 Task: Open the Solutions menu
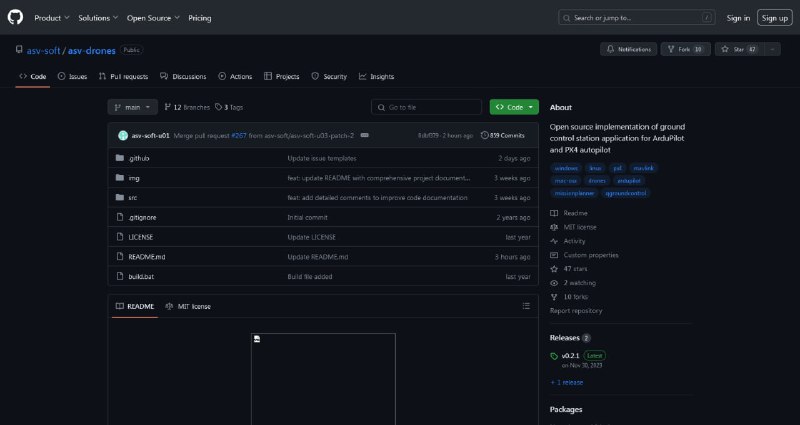point(98,18)
